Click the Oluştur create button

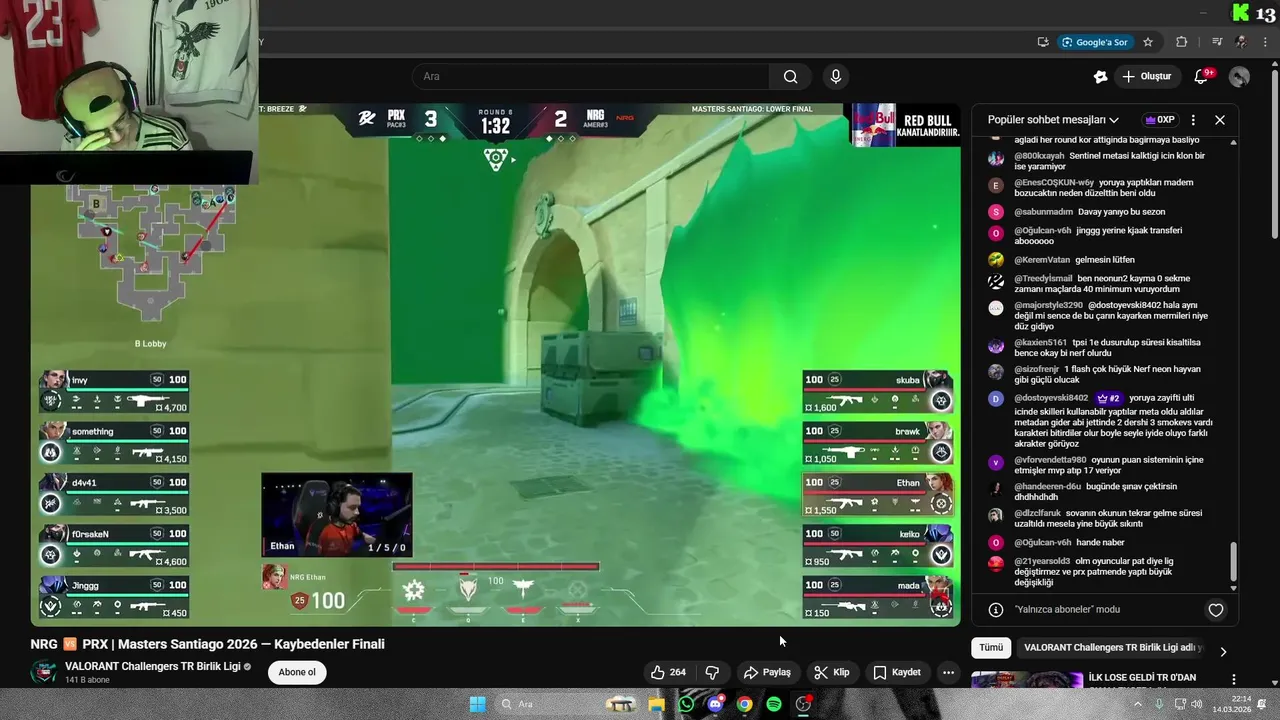(x=1147, y=77)
